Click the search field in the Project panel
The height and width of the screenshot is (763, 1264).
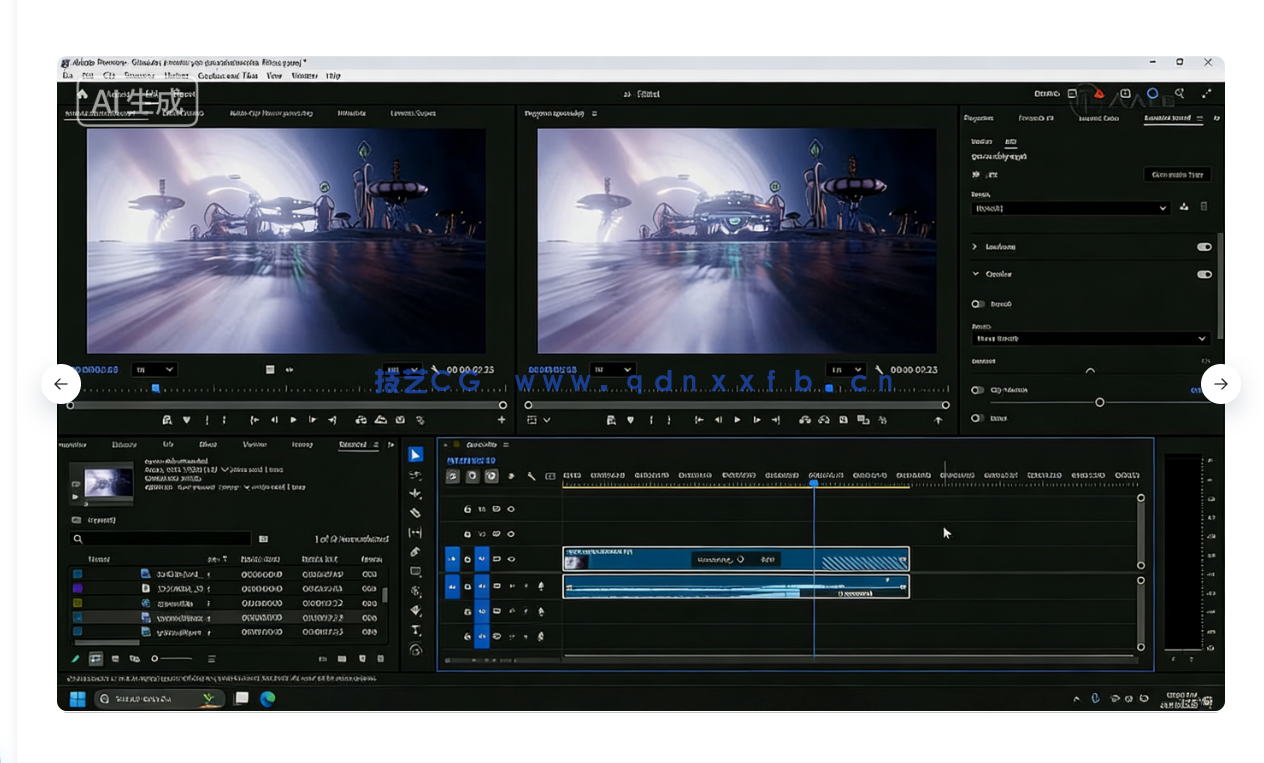160,539
